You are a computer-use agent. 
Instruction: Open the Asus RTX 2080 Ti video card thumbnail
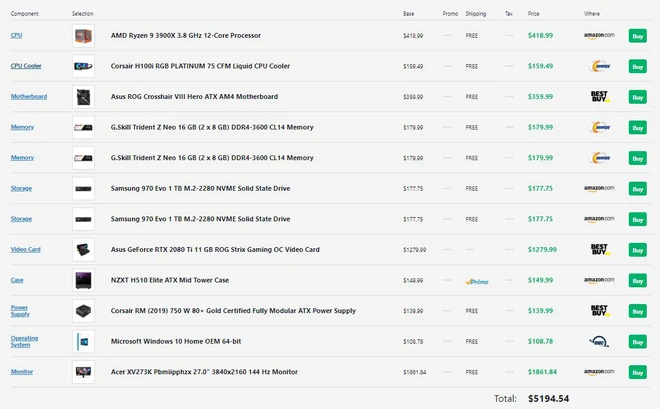click(x=83, y=250)
